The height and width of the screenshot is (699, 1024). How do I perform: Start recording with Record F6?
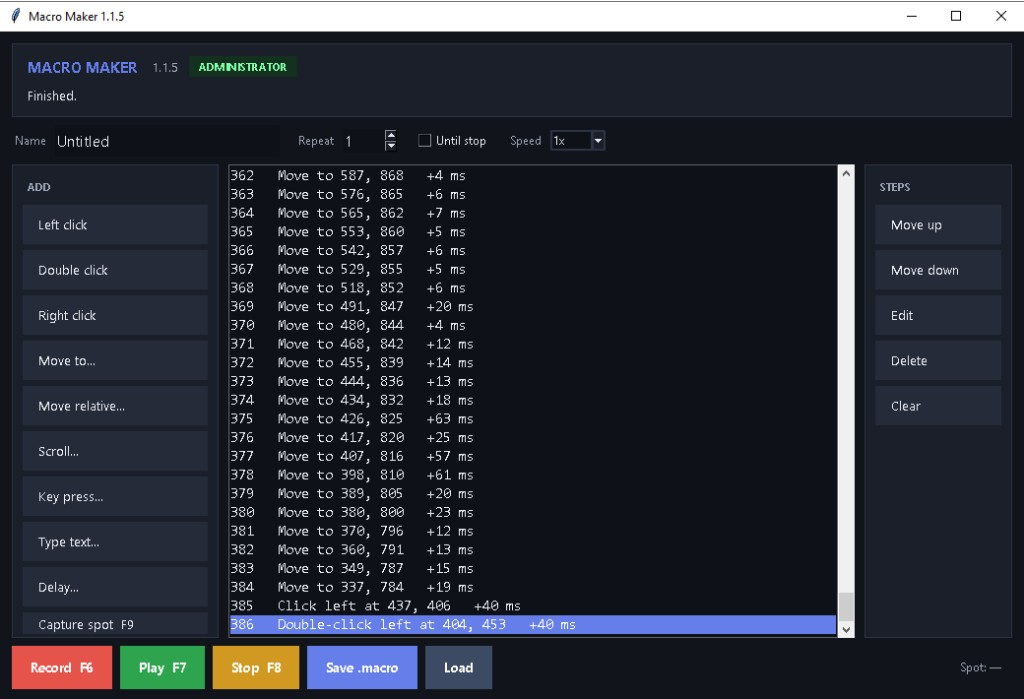coord(62,668)
